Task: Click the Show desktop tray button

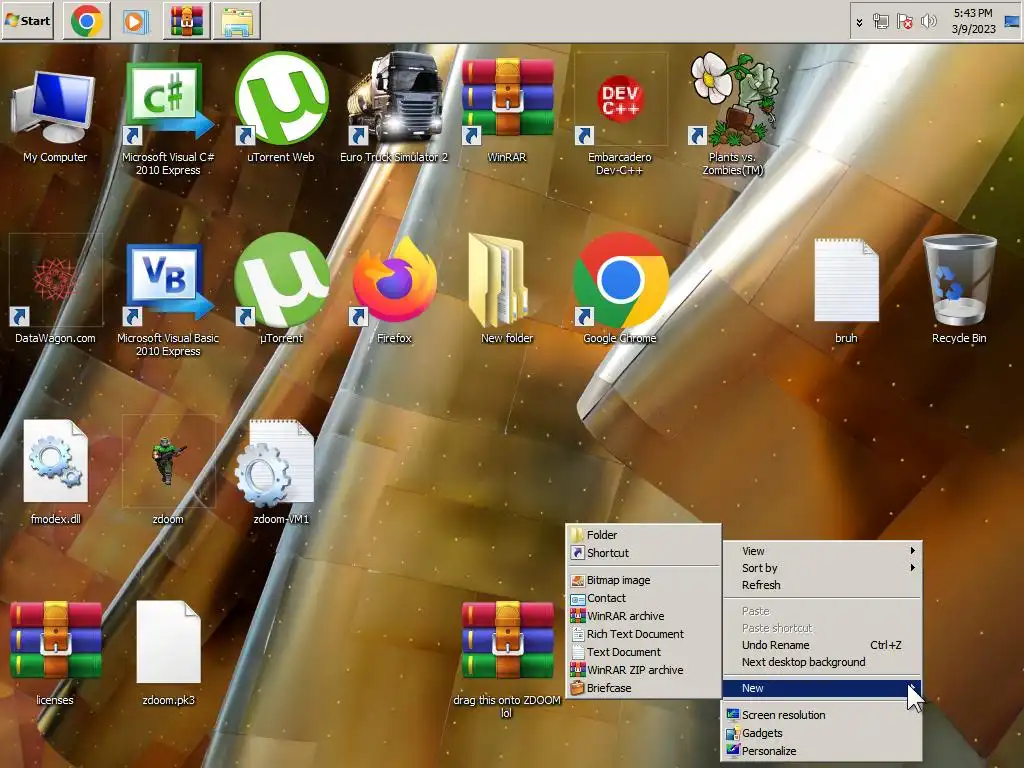Action: click(x=1012, y=21)
